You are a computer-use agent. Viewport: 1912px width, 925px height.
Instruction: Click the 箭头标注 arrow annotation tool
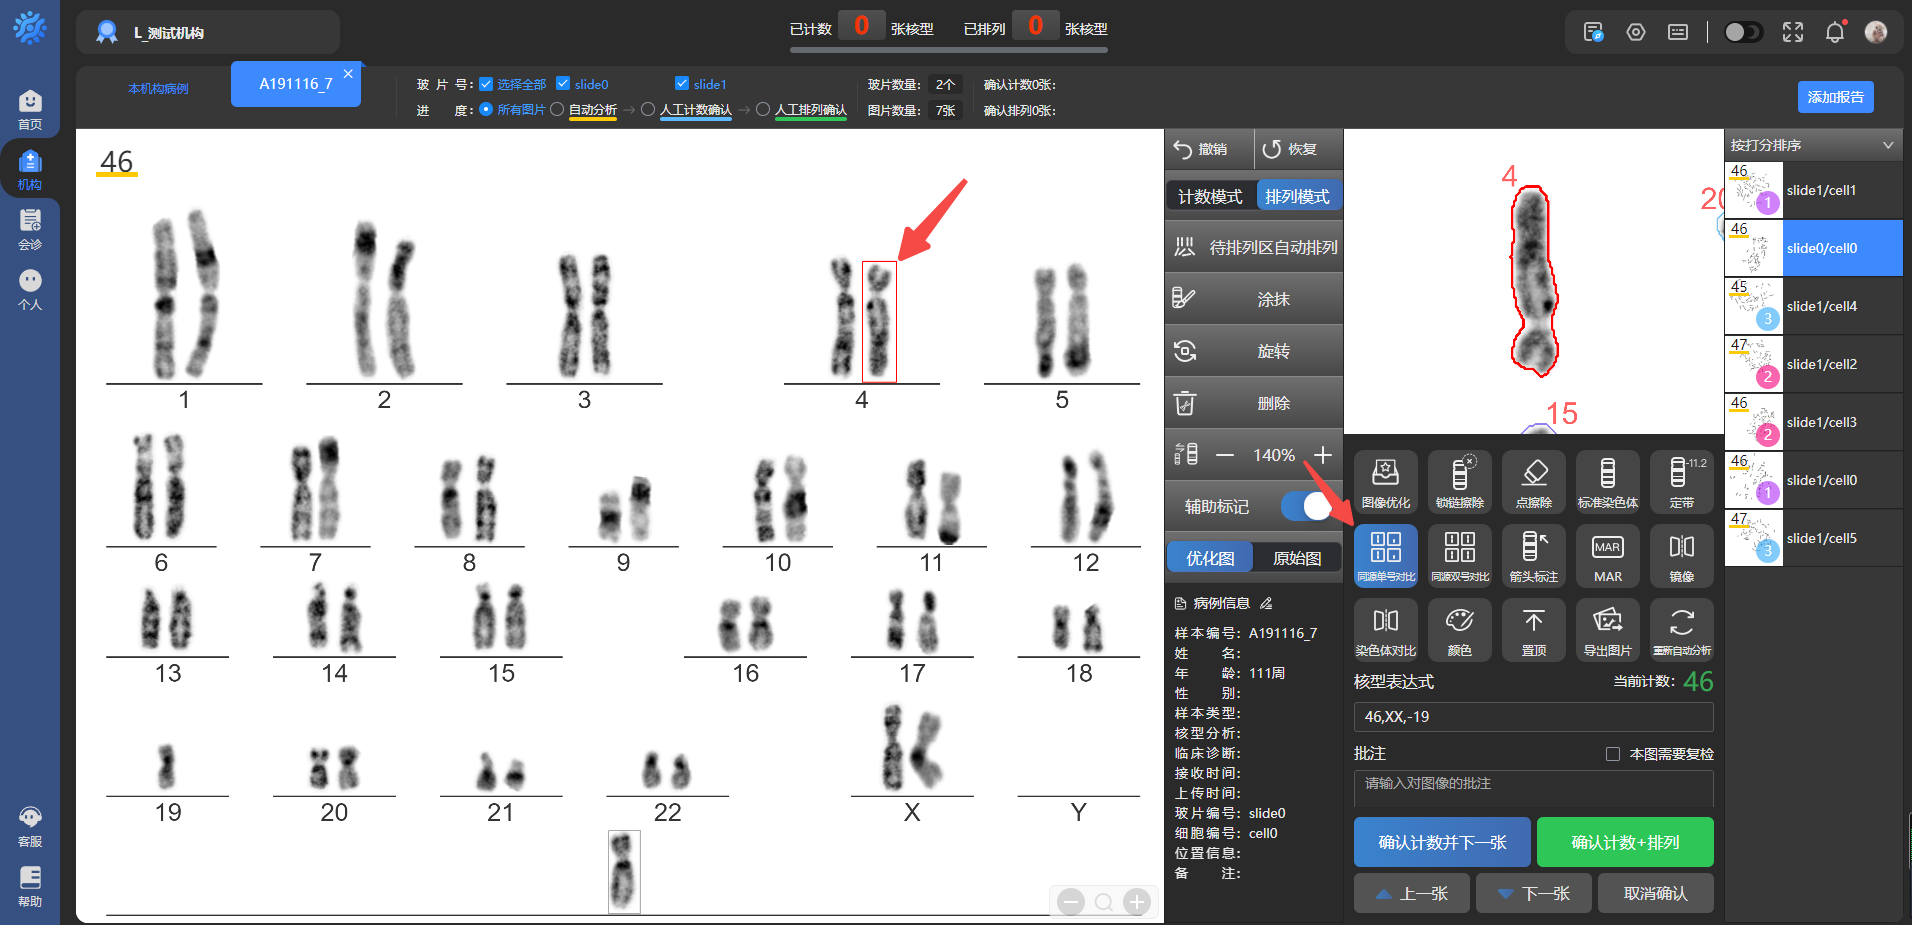(1533, 555)
